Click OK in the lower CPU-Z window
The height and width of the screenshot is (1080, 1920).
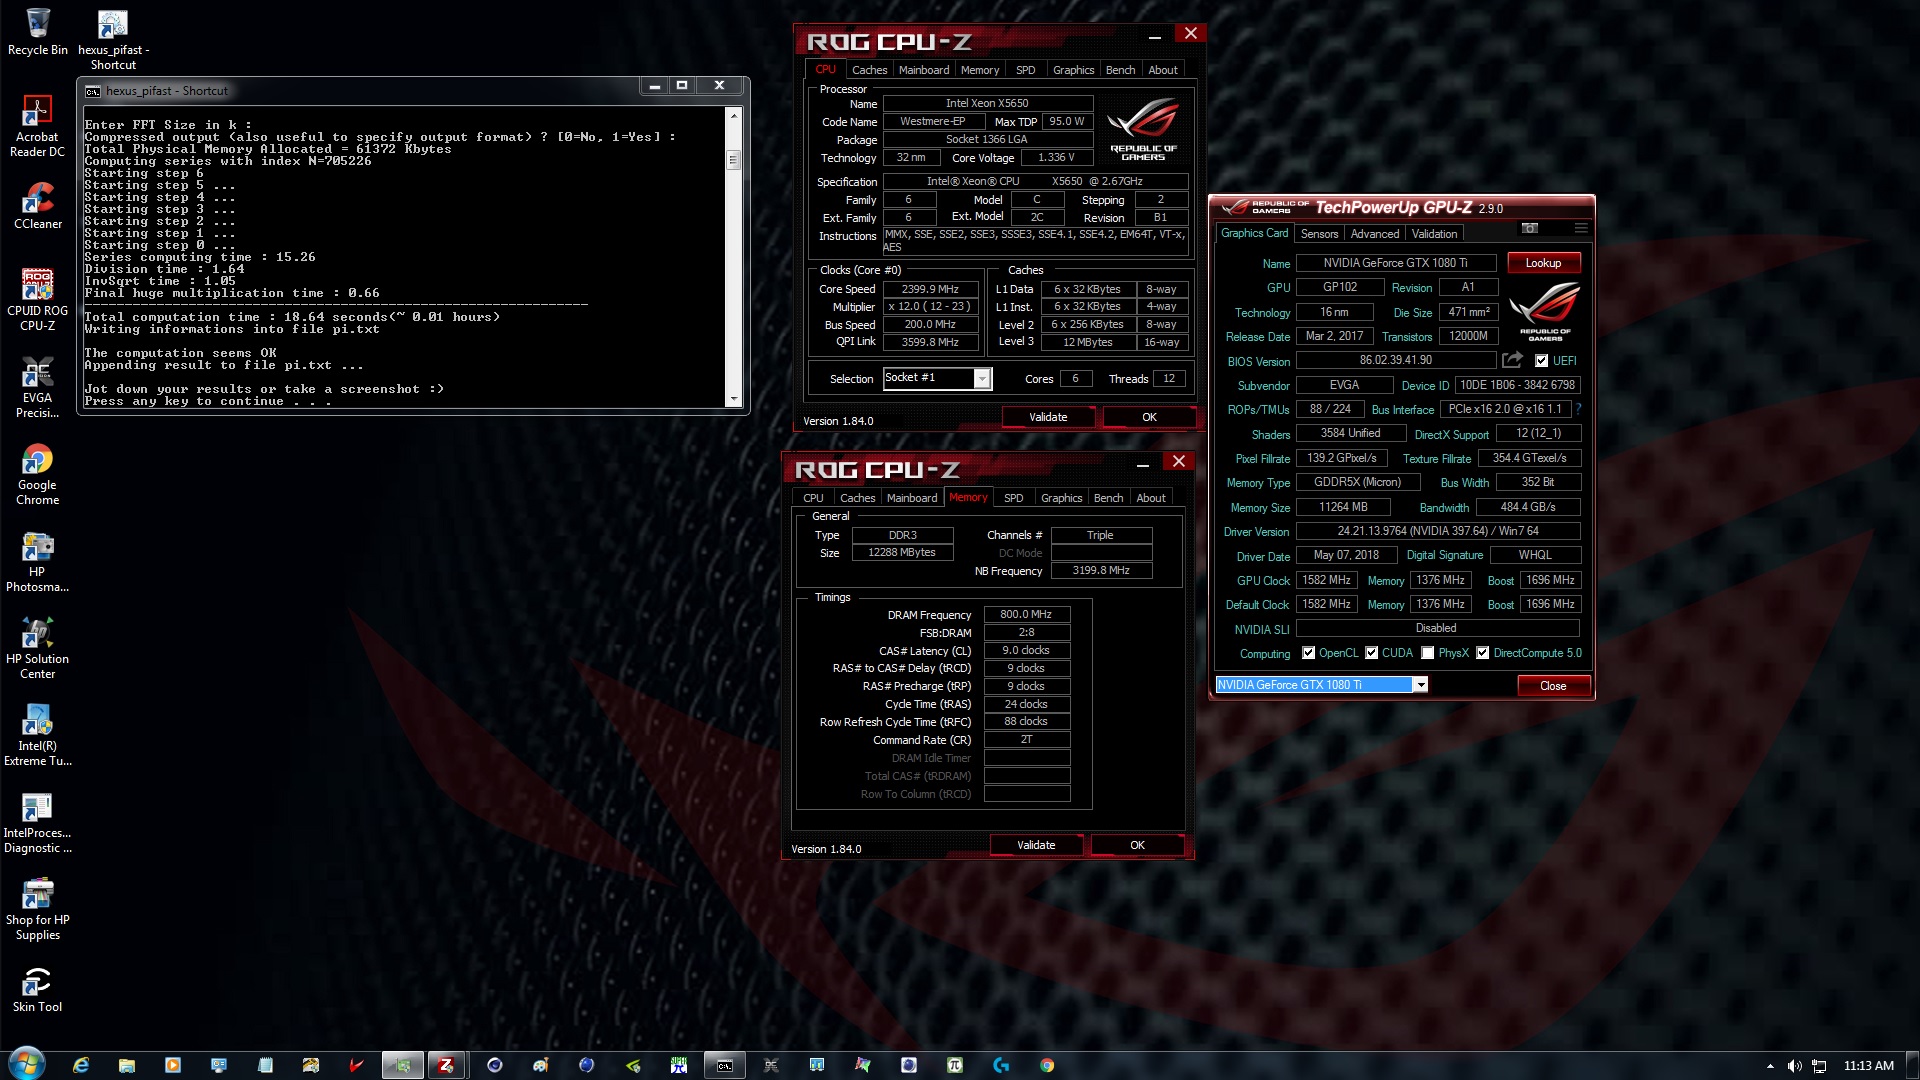[x=1137, y=845]
